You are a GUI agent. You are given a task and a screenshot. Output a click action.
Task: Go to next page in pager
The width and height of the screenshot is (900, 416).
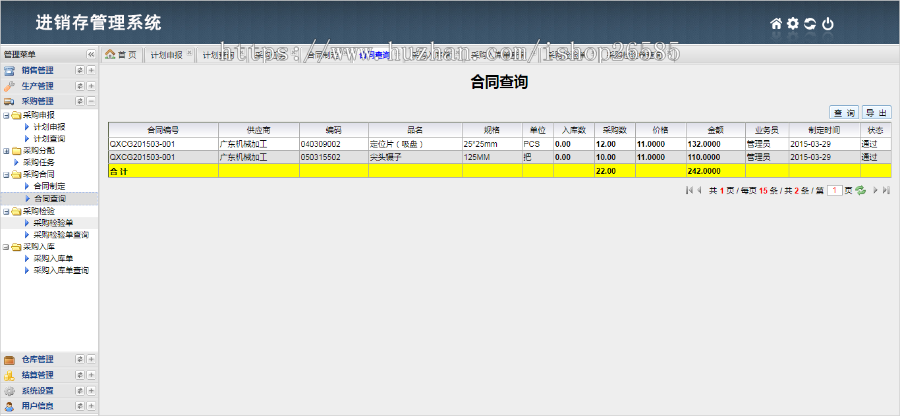pos(876,190)
